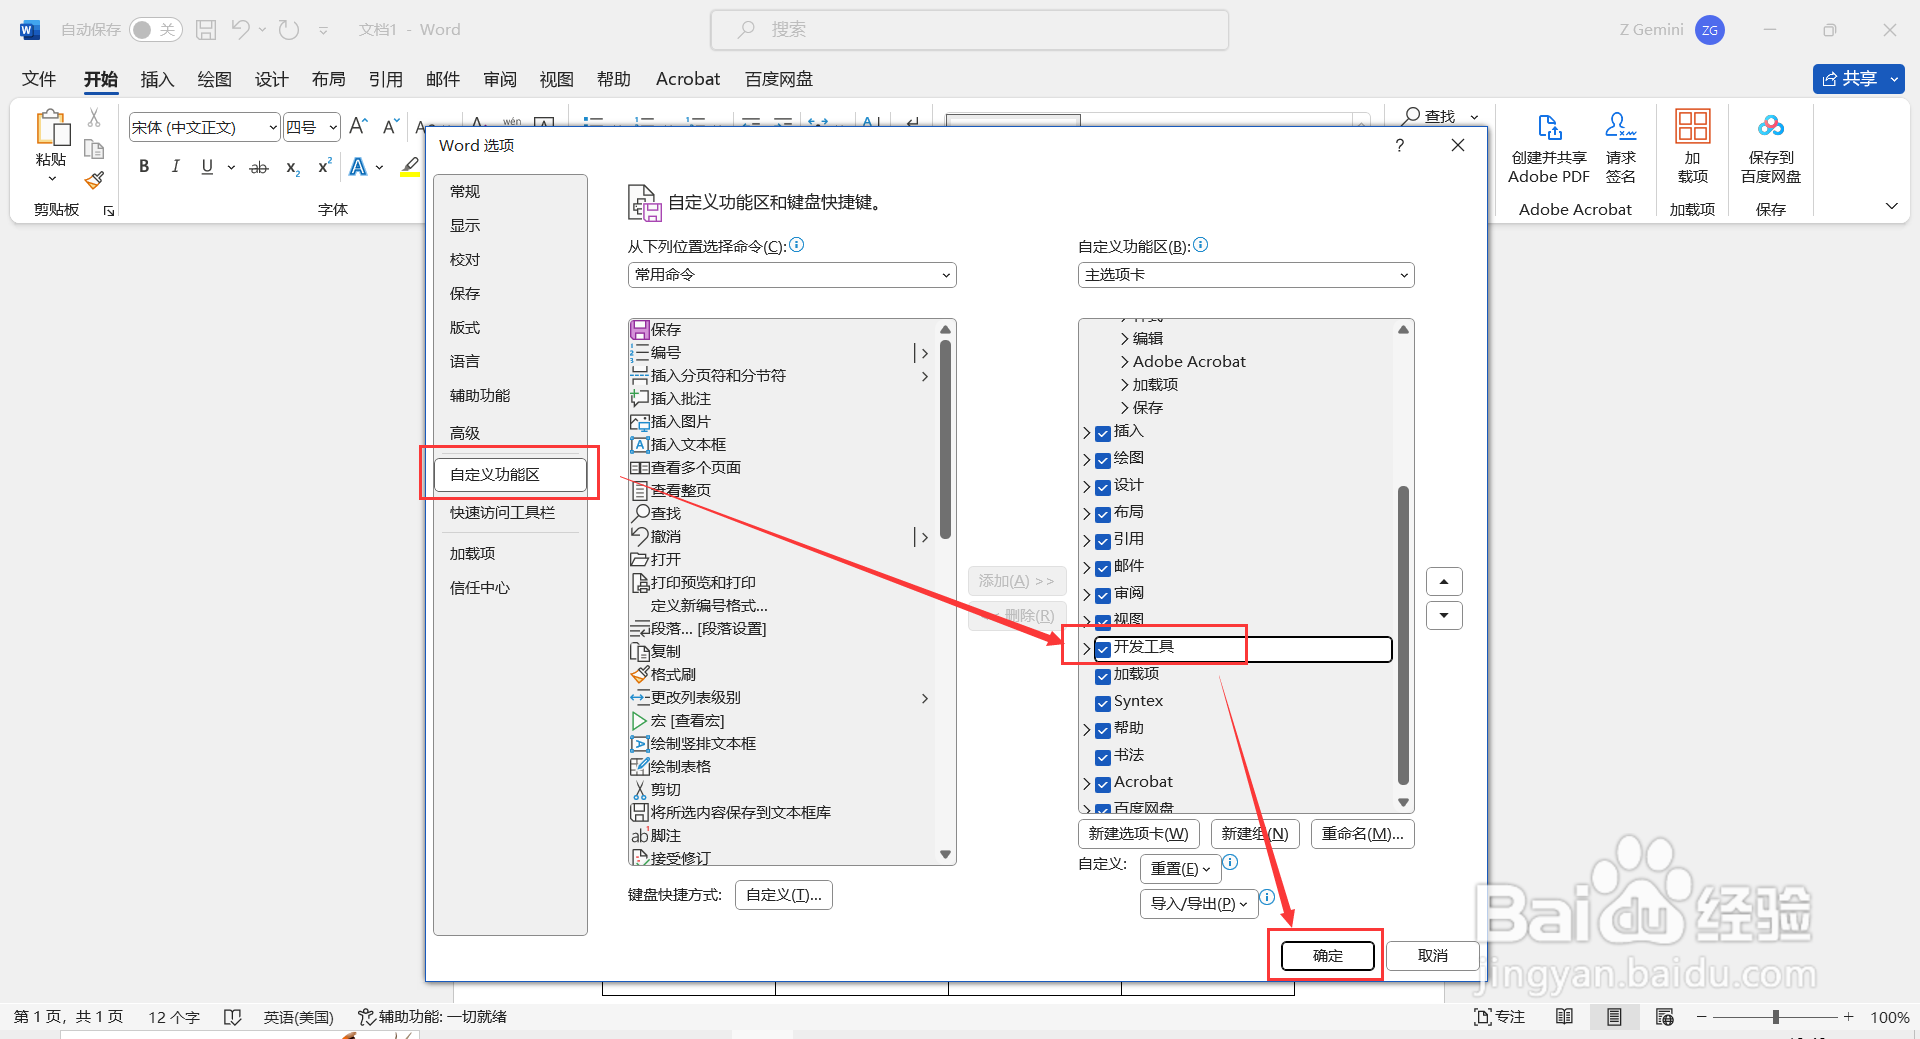Click the Format Painter brush in the ribbon

94,180
